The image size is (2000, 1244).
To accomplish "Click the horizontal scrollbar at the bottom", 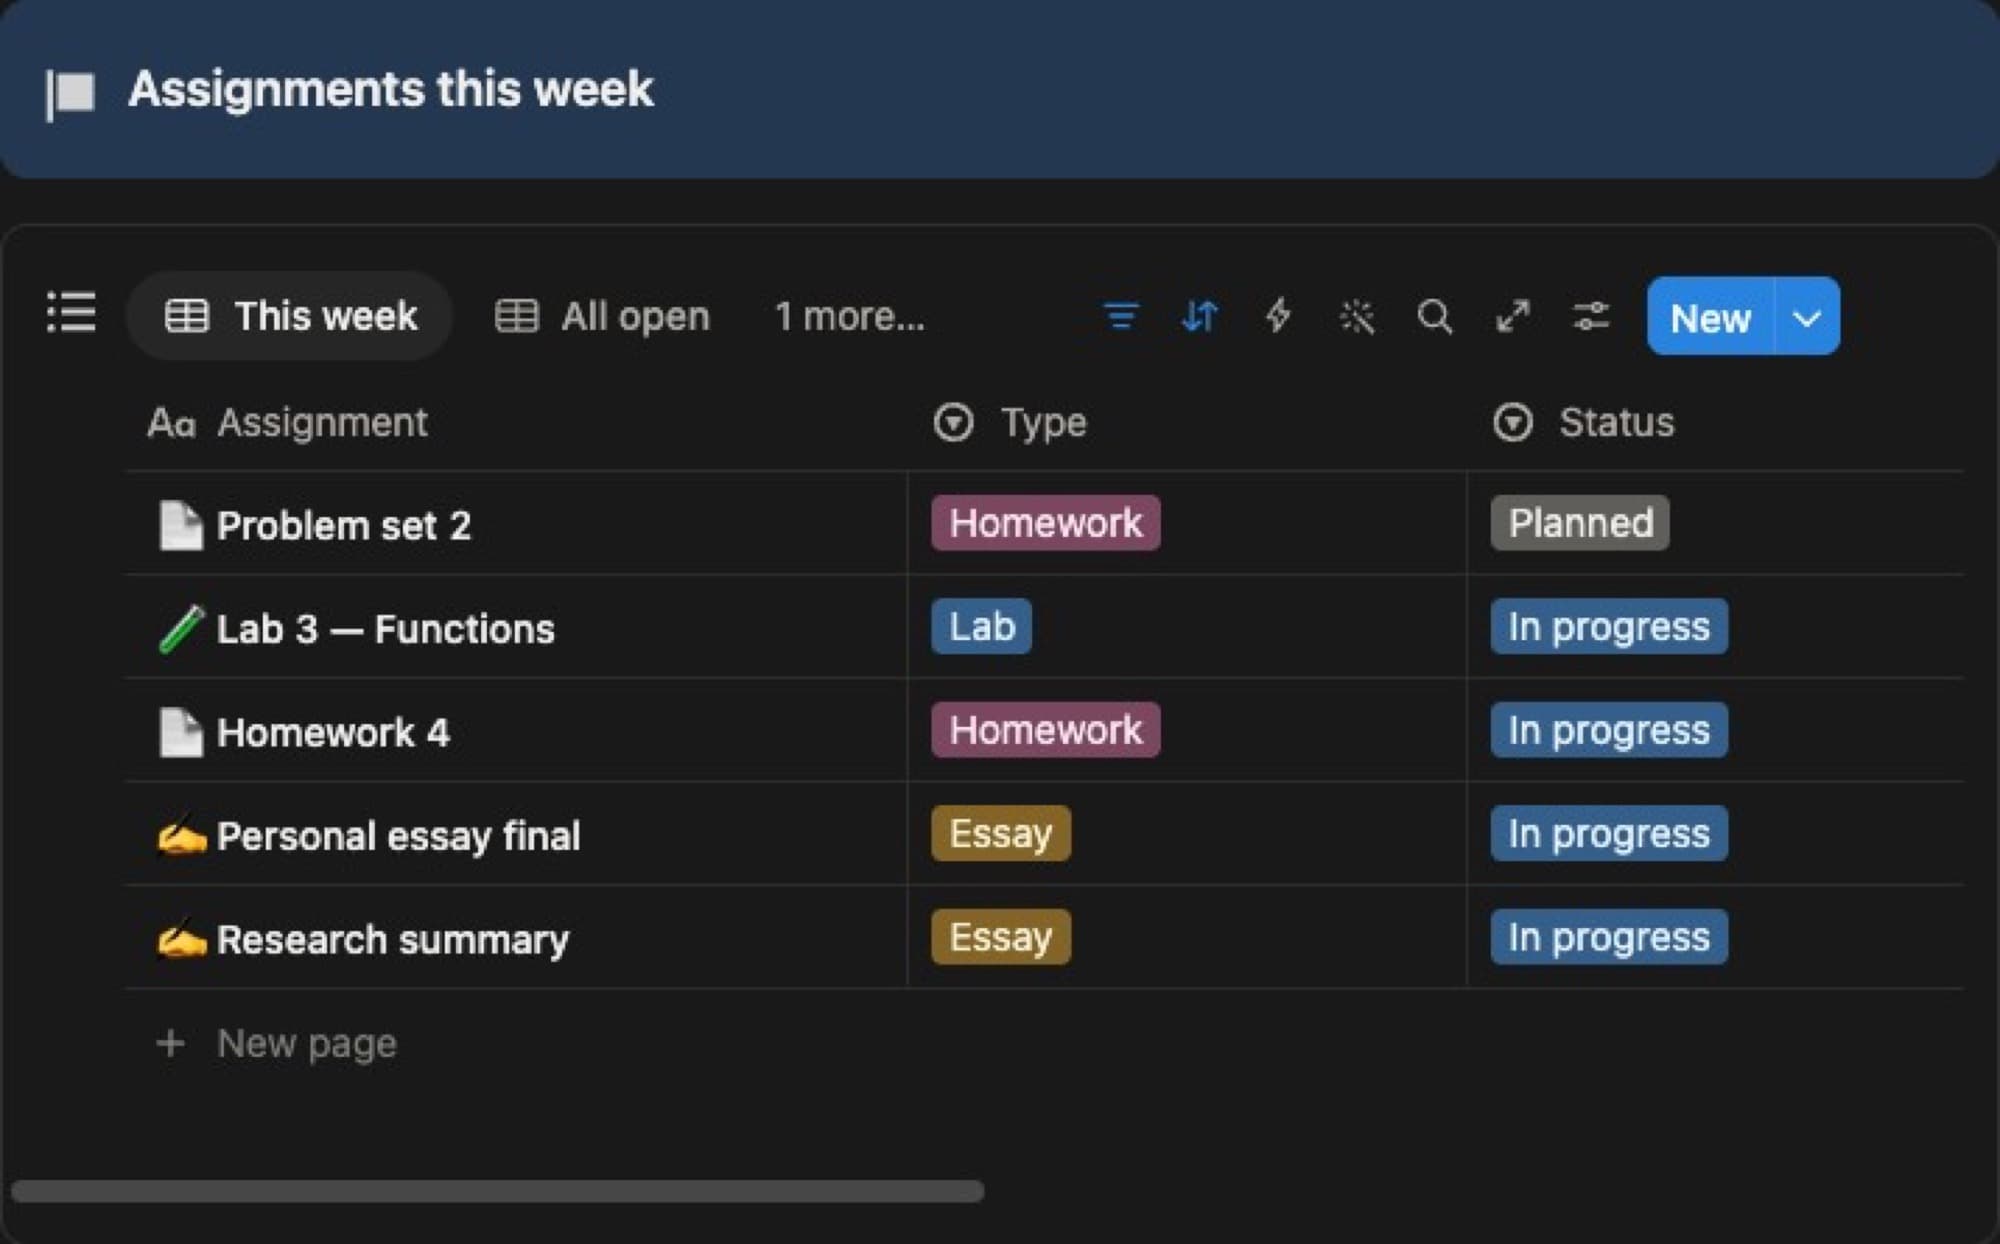I will pos(497,1191).
